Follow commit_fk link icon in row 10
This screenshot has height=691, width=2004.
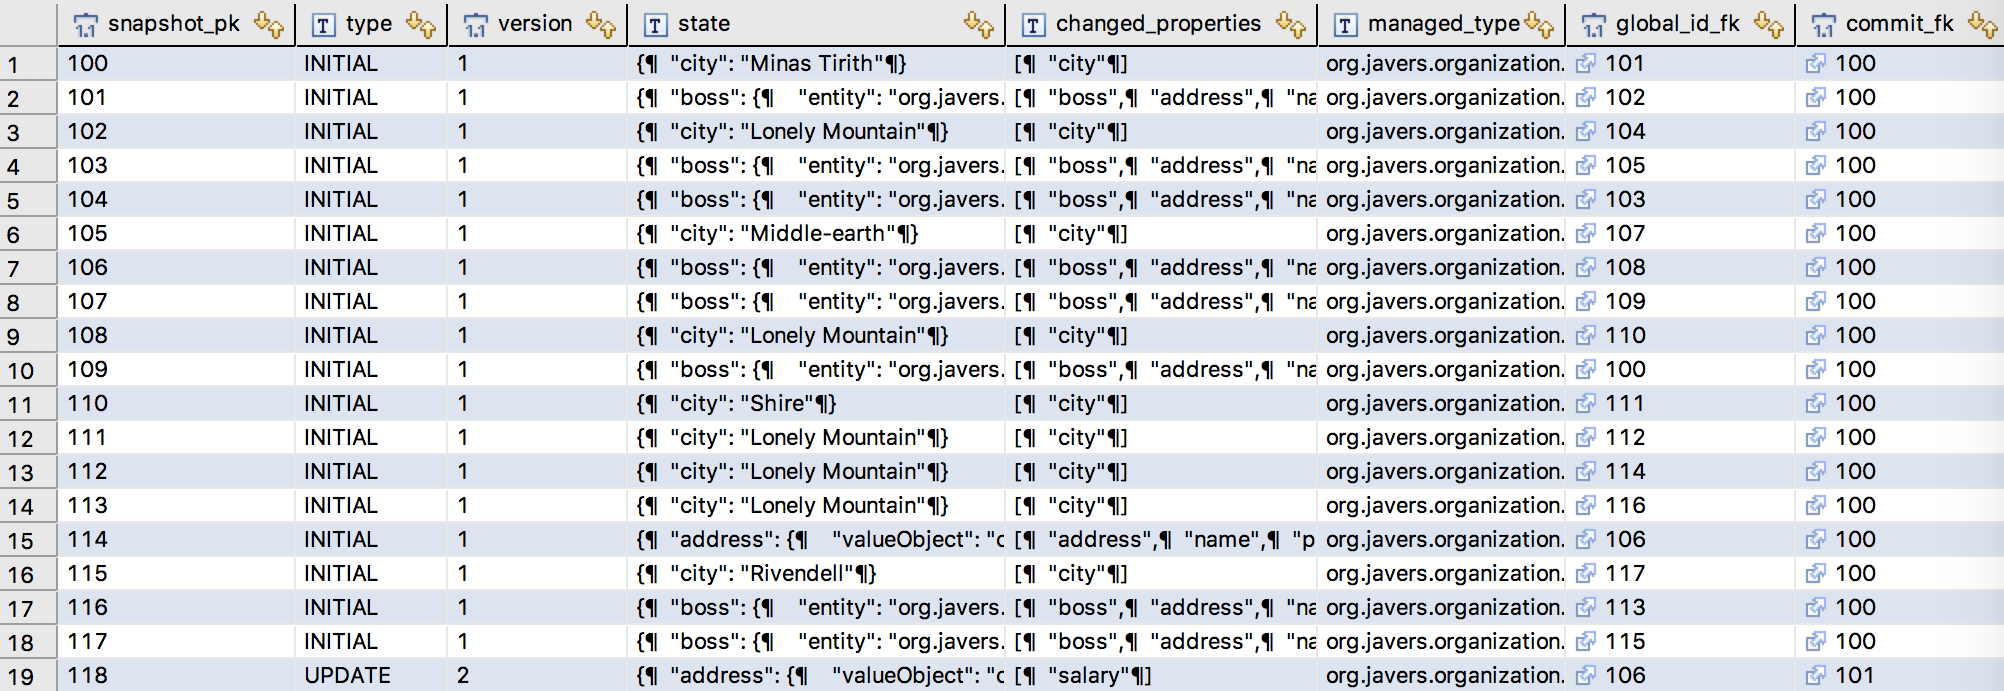click(x=1816, y=370)
